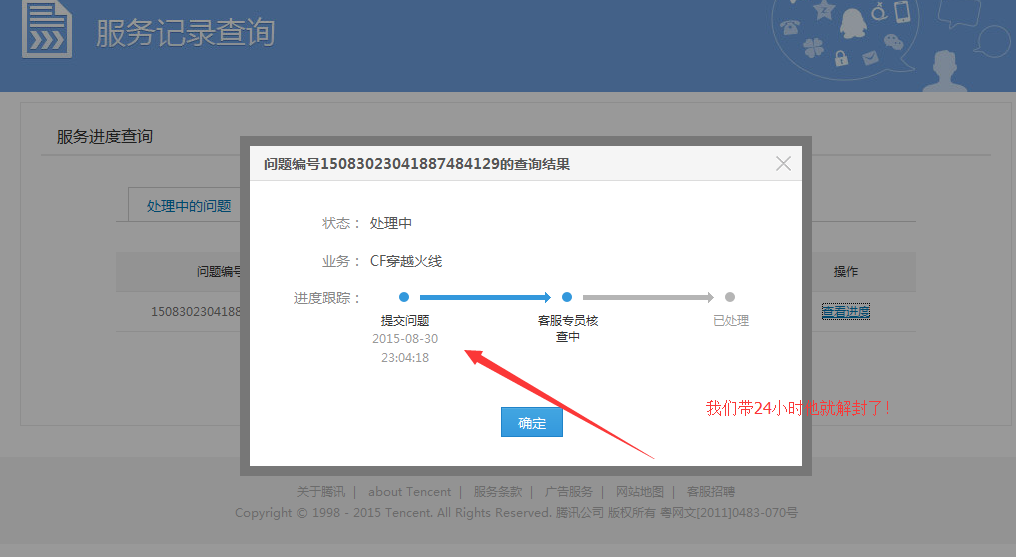This screenshot has width=1016, height=557.
Task: Click the 操作 column header
Action: [846, 271]
